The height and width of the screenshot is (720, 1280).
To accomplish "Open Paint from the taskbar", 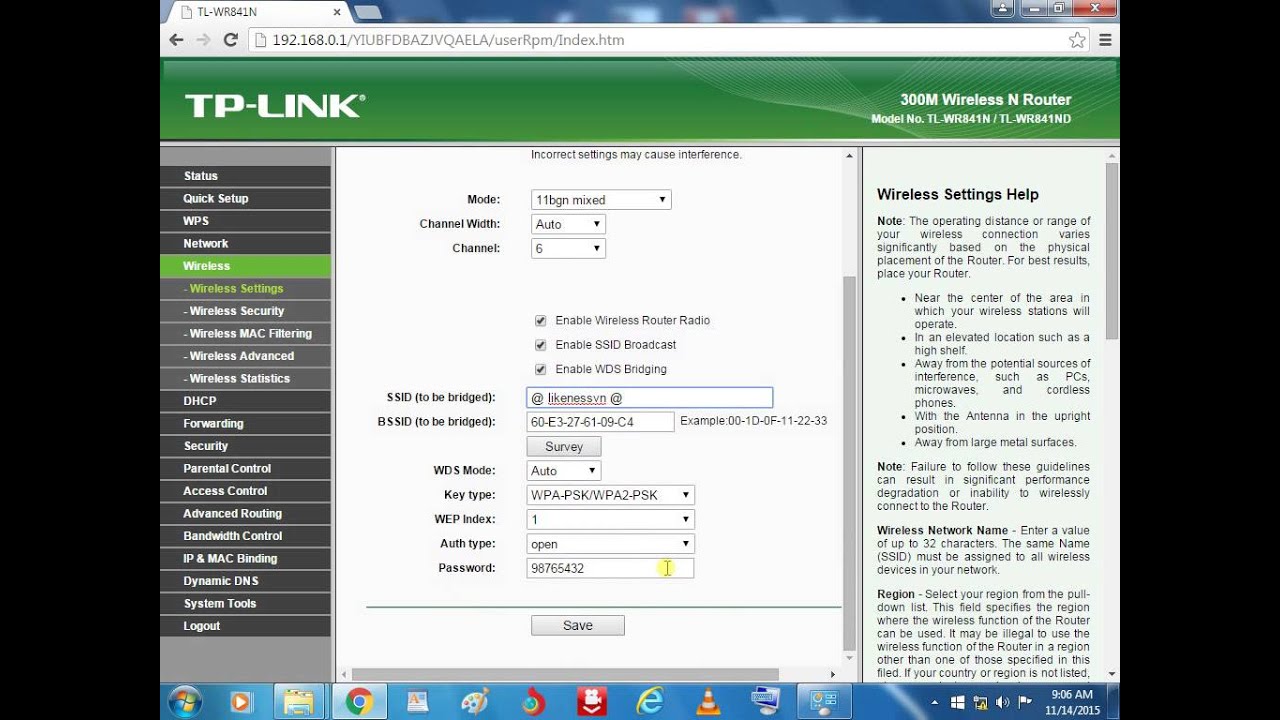I will [474, 702].
